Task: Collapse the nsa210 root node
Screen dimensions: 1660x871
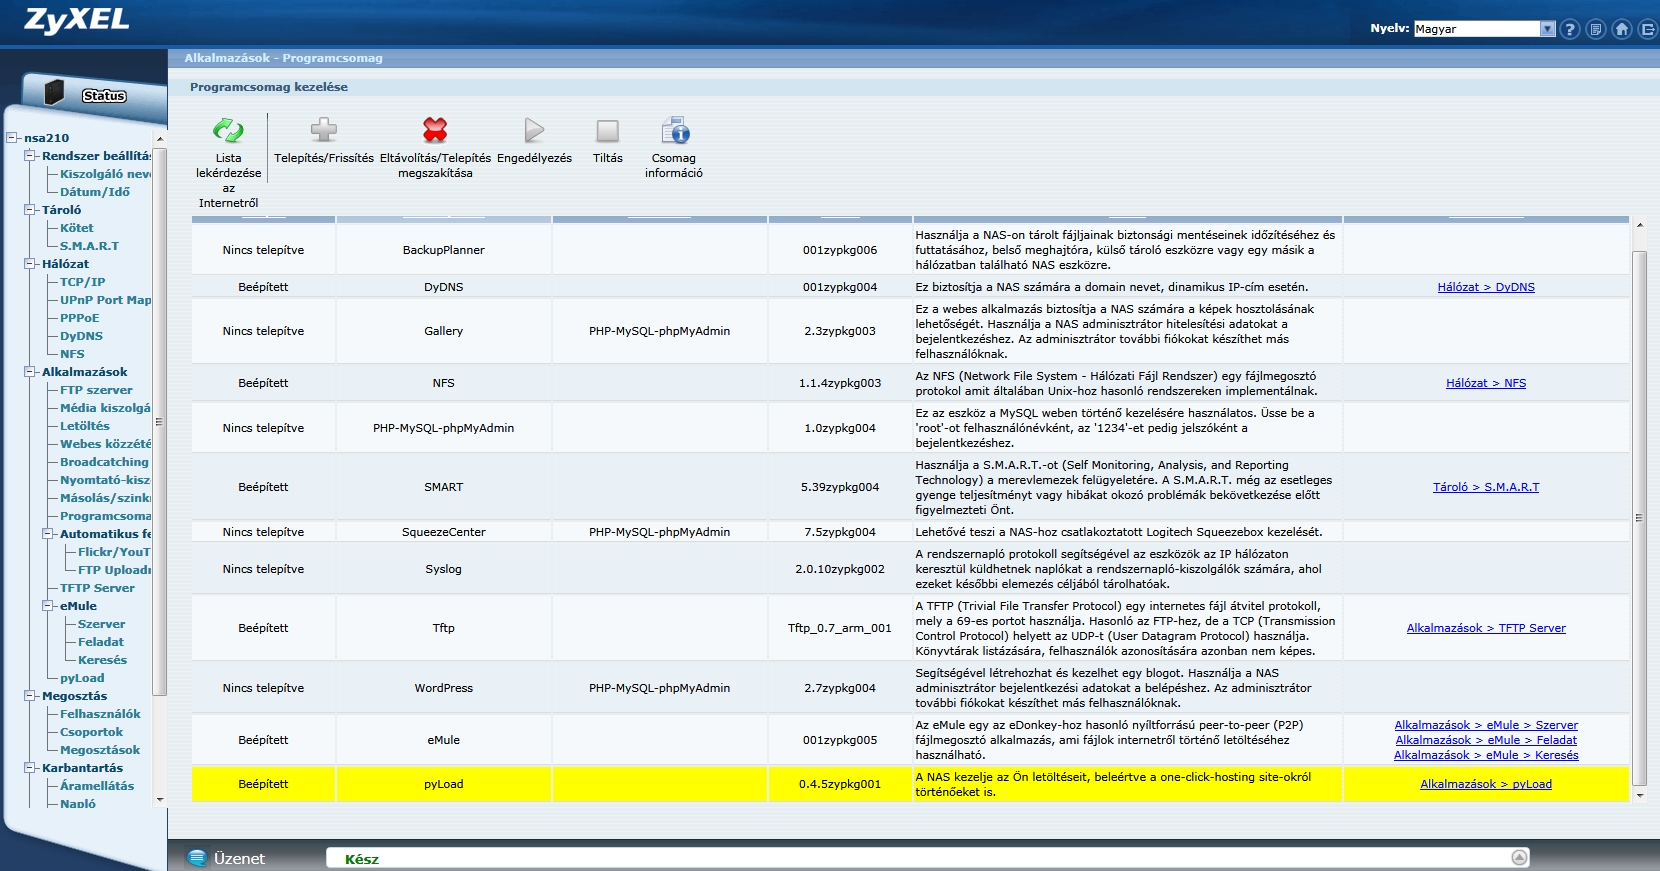Action: coord(11,138)
